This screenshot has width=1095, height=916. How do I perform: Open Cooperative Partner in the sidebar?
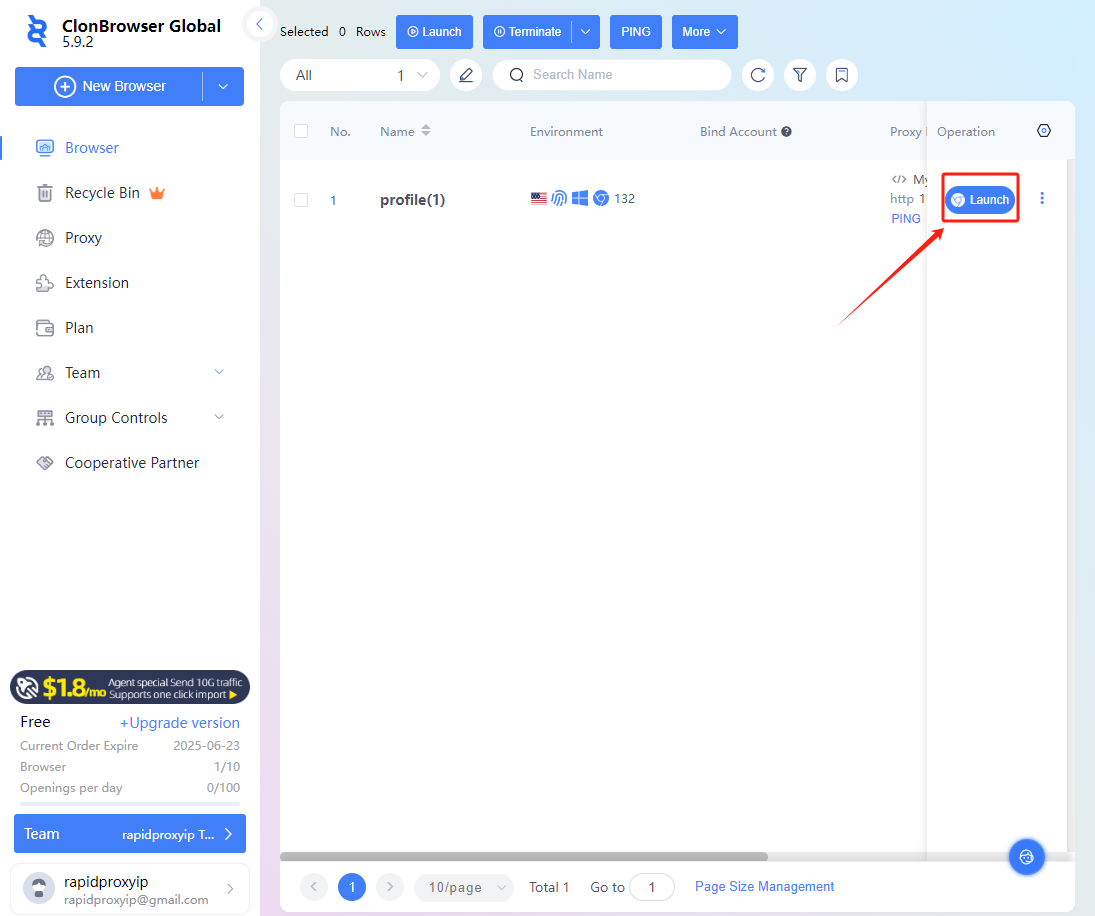click(131, 463)
